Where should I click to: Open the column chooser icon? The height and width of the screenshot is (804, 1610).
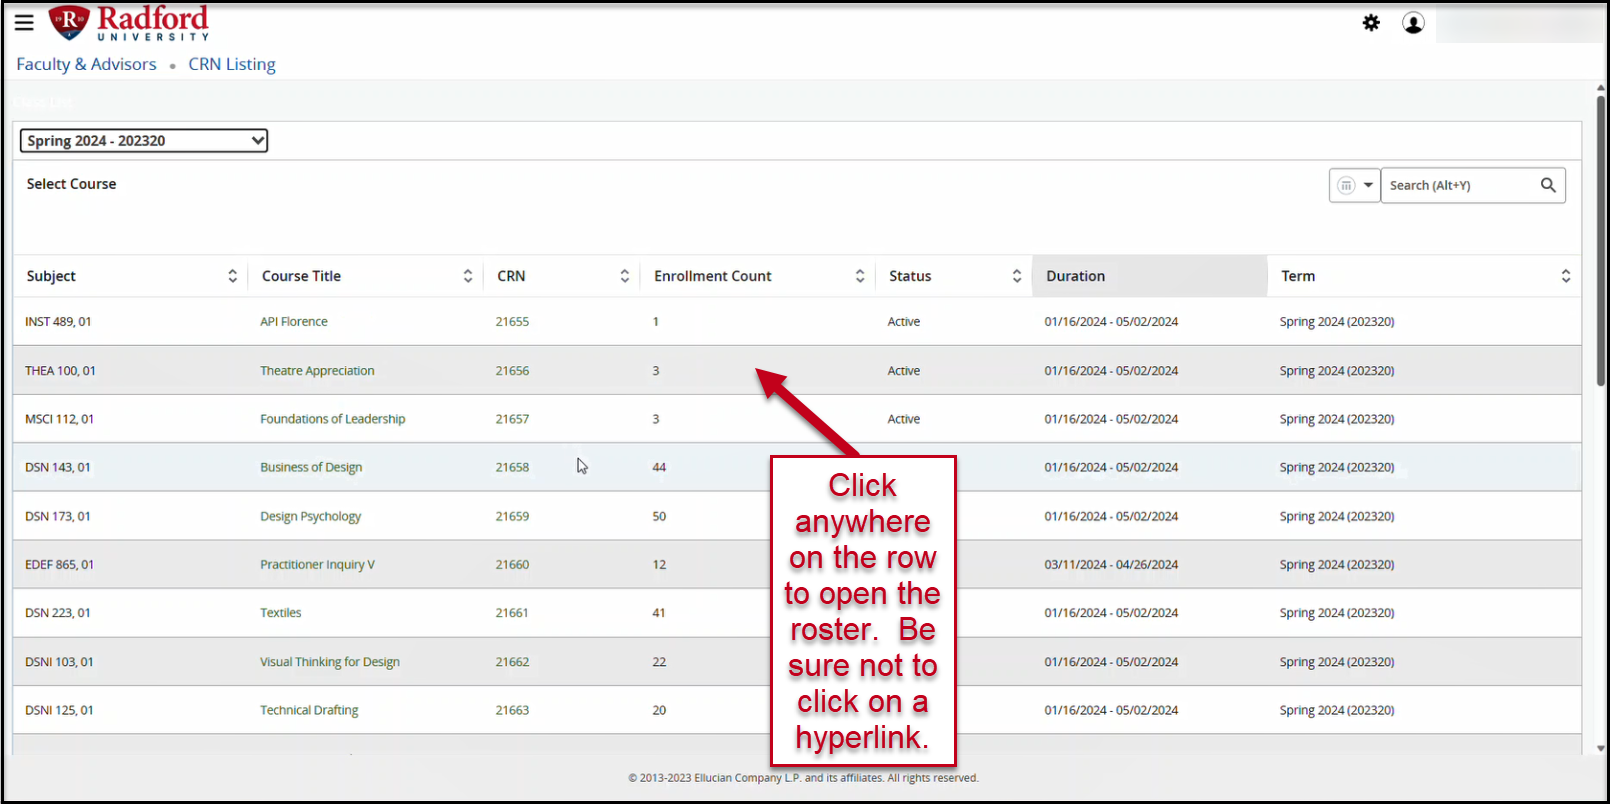click(1346, 185)
